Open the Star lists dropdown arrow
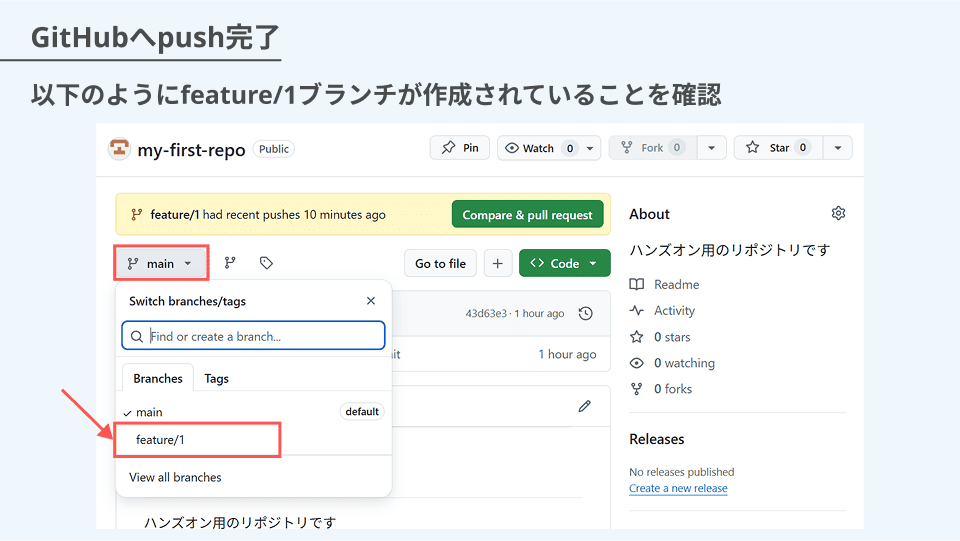 pos(838,147)
